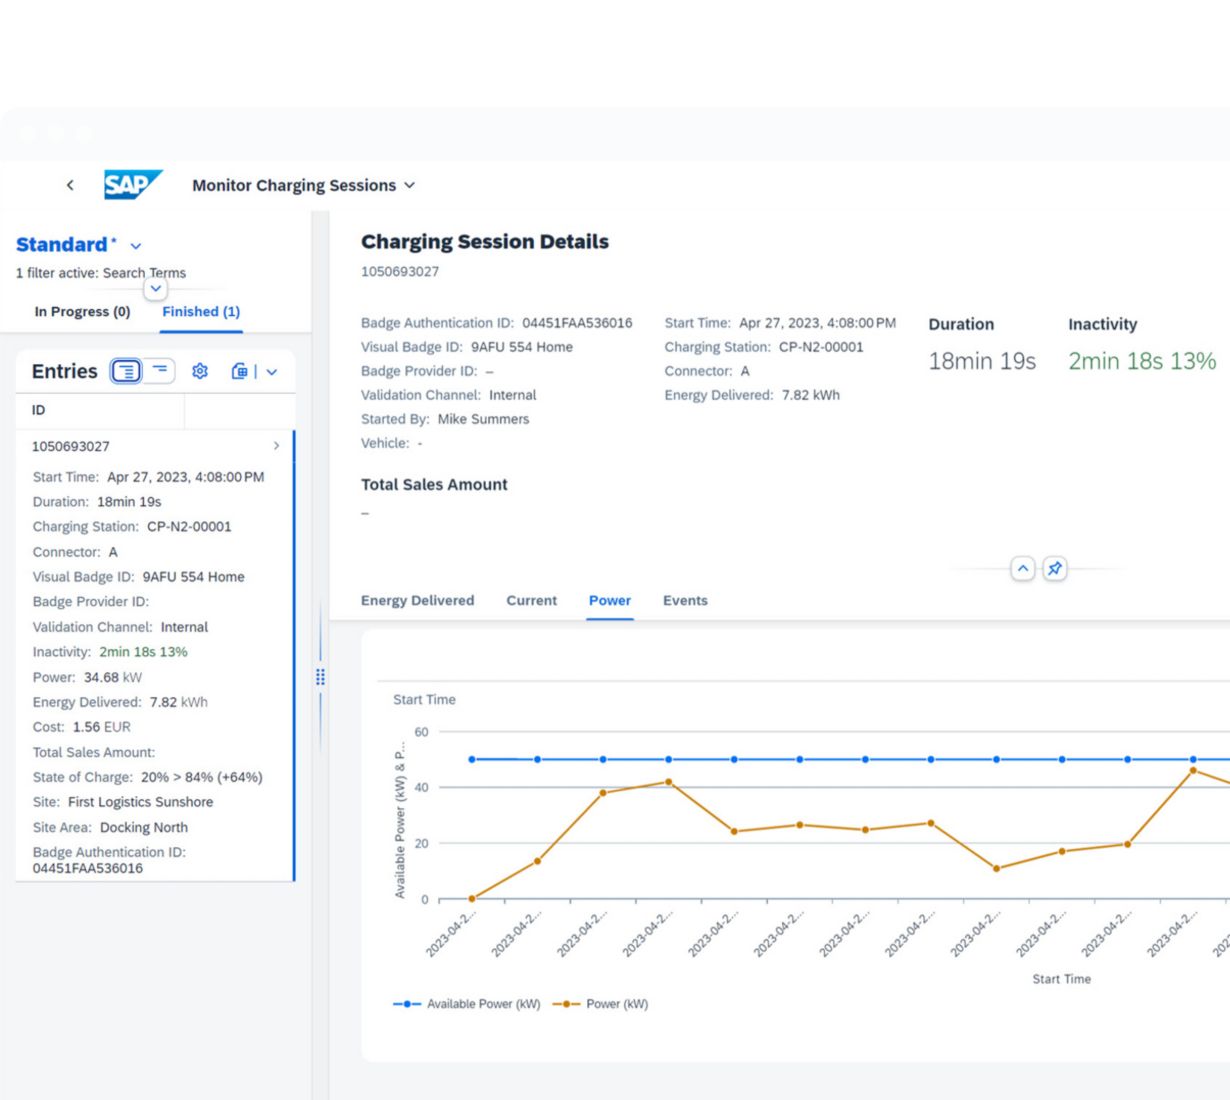The width and height of the screenshot is (1230, 1100).
Task: Click the back navigation arrow
Action: 70,185
